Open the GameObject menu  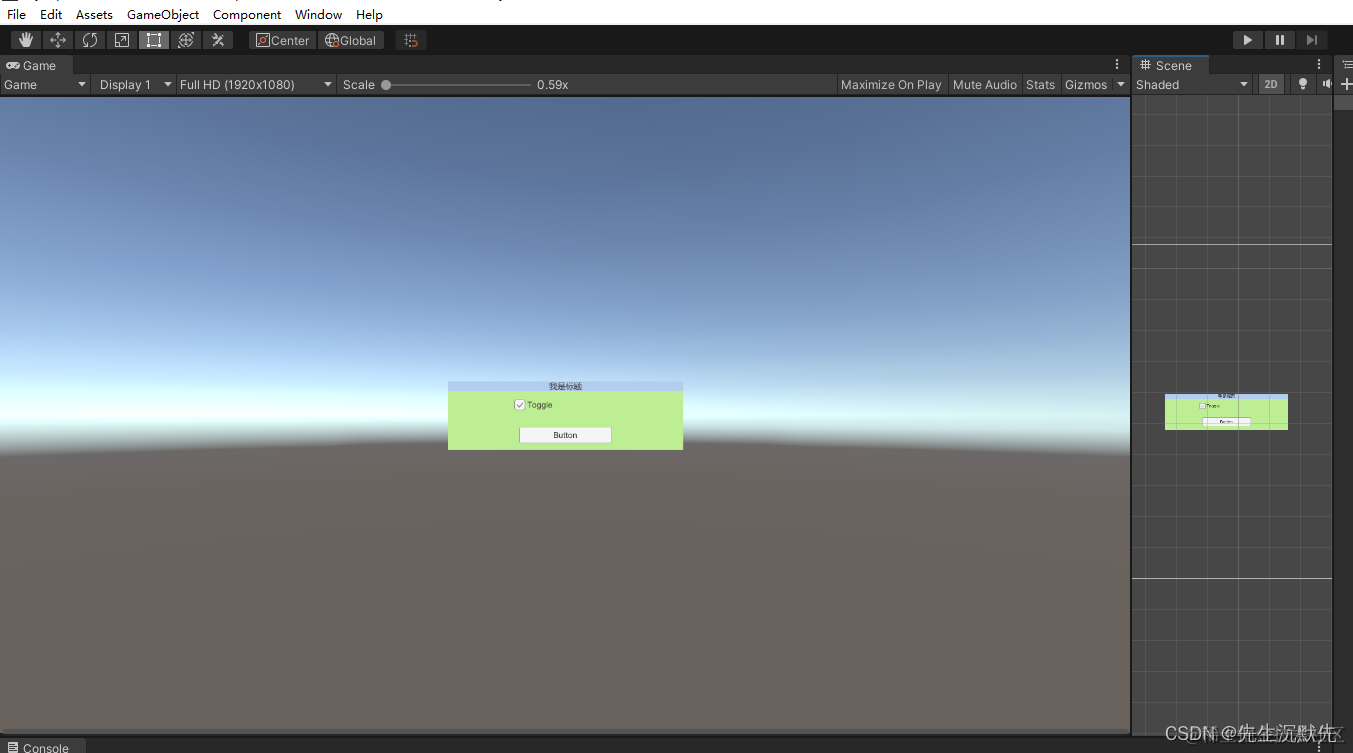pyautogui.click(x=163, y=14)
